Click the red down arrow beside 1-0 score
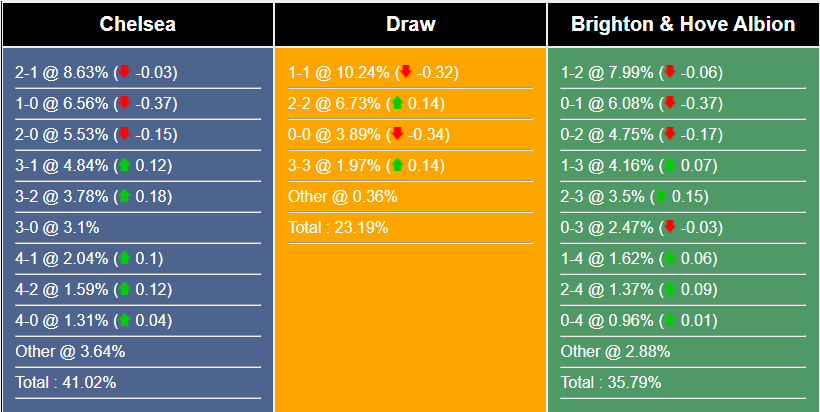The image size is (820, 412). tap(124, 103)
